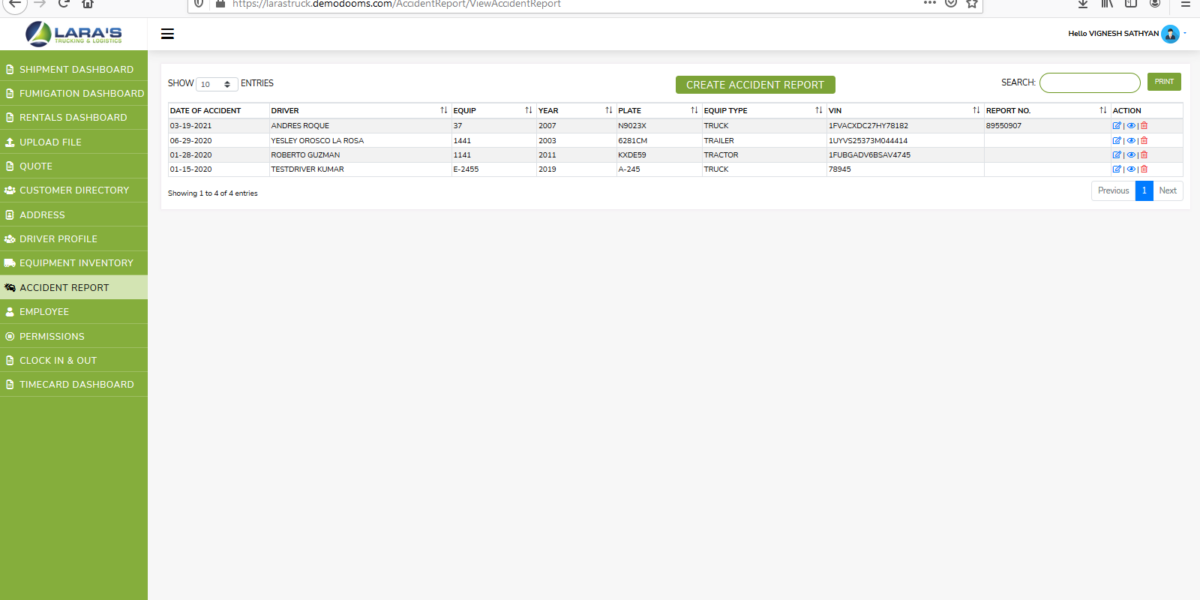The height and width of the screenshot is (600, 1200).
Task: Toggle the hamburger sidebar menu
Action: coord(167,34)
